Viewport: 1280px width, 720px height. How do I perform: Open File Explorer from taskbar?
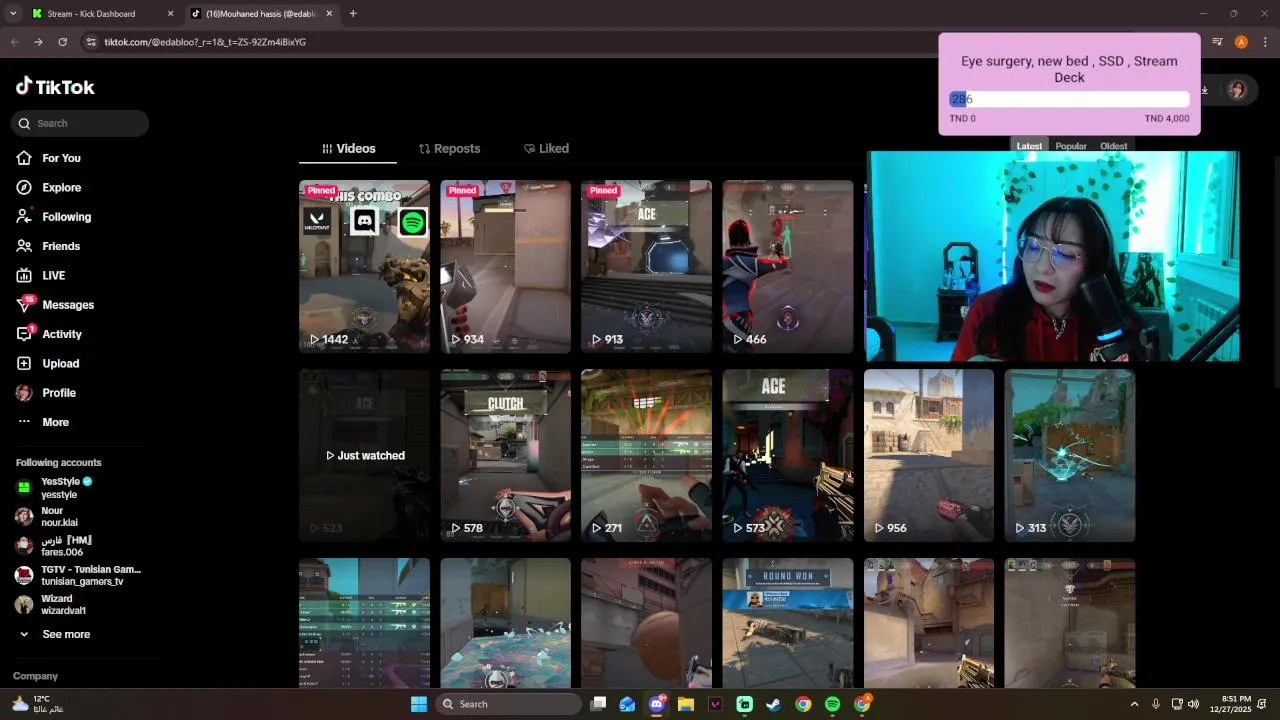686,704
